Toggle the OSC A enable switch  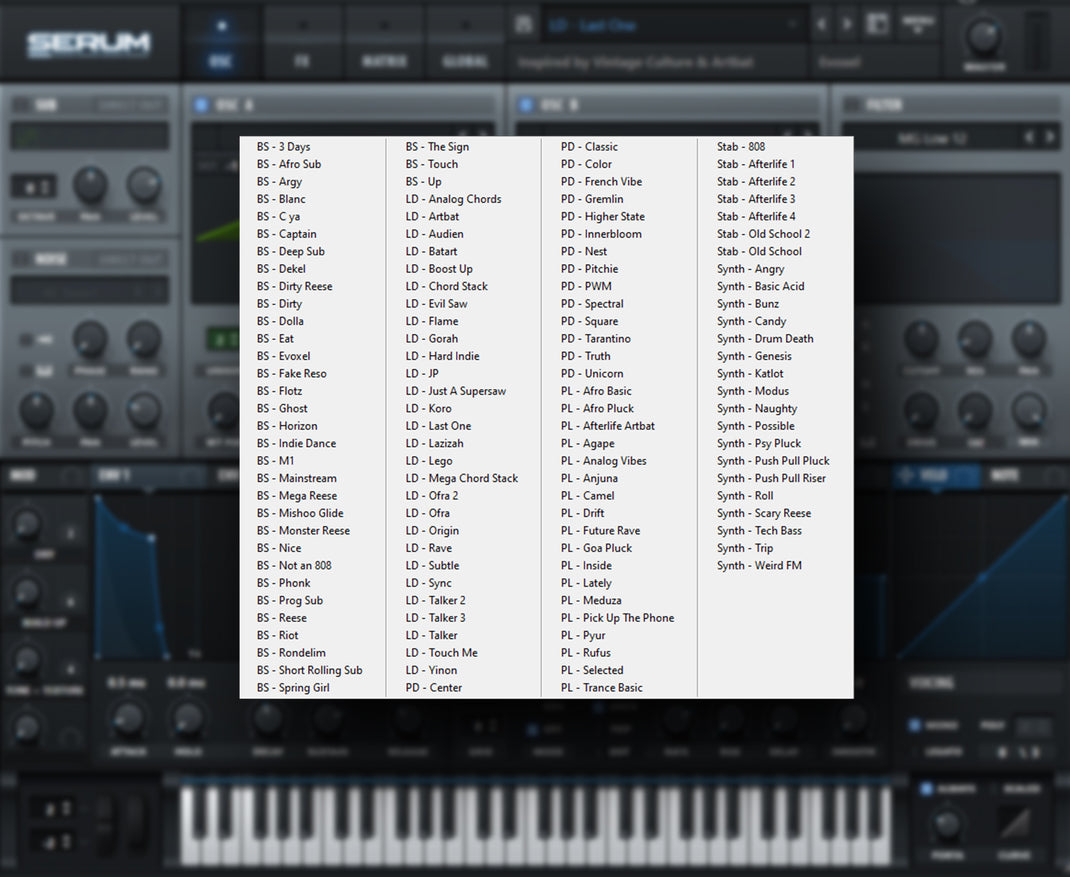(201, 105)
